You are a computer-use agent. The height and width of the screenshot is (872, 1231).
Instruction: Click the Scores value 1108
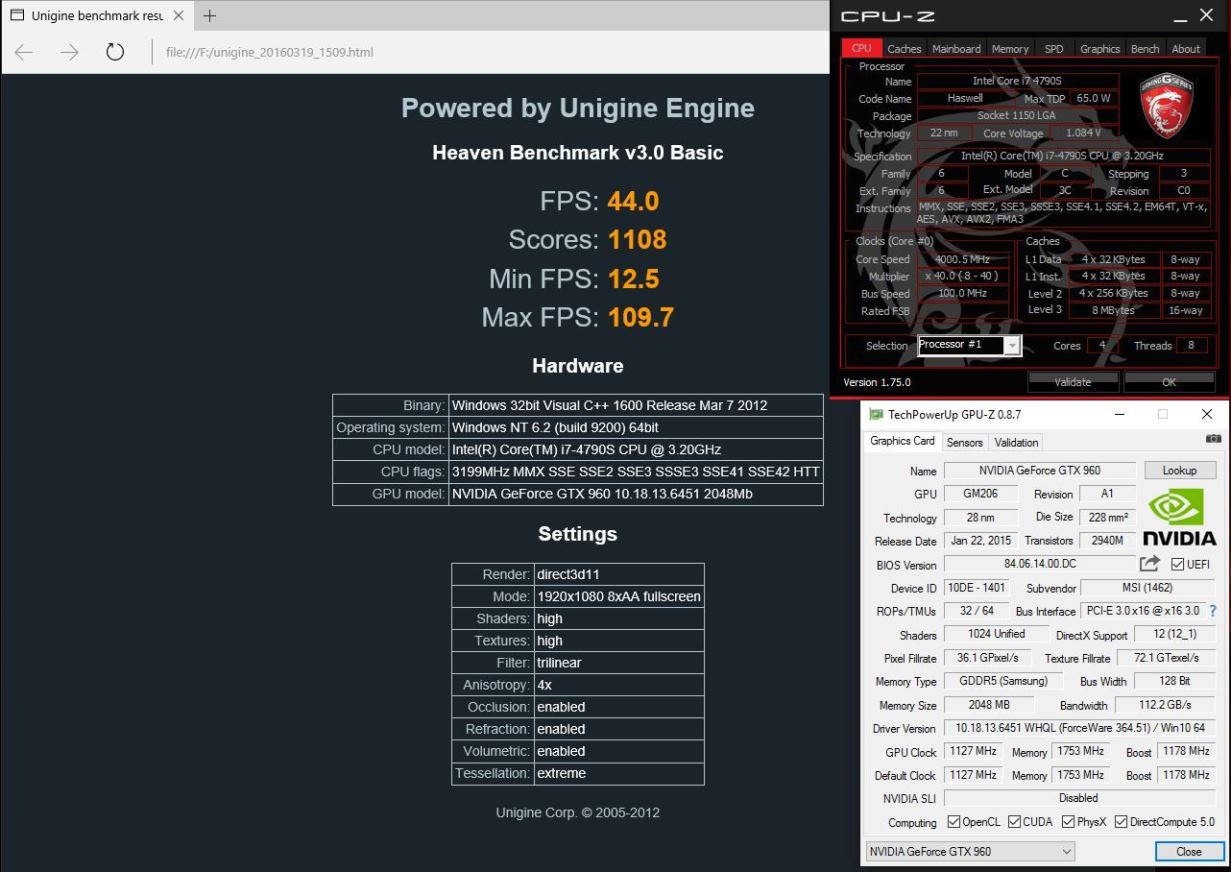click(637, 240)
